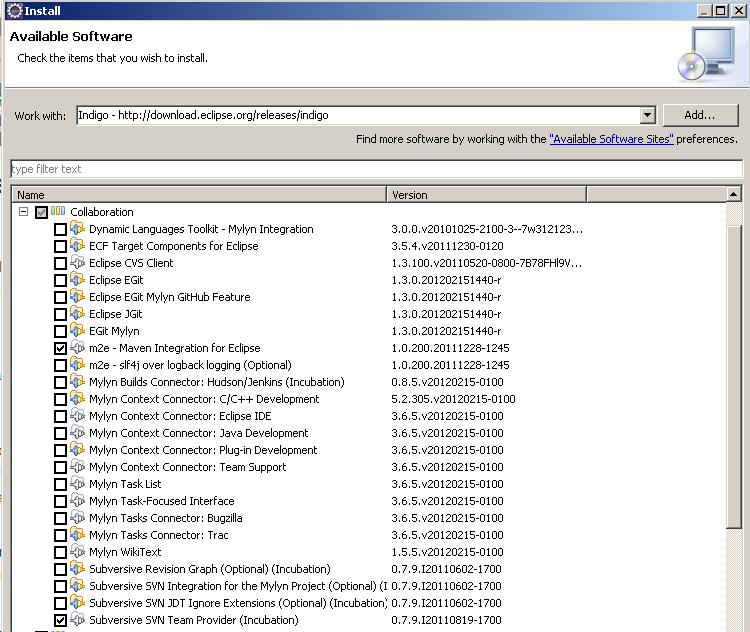Click version 5.2.305.v20120215-0100
Viewport: 750px width, 632px height.
453,399
